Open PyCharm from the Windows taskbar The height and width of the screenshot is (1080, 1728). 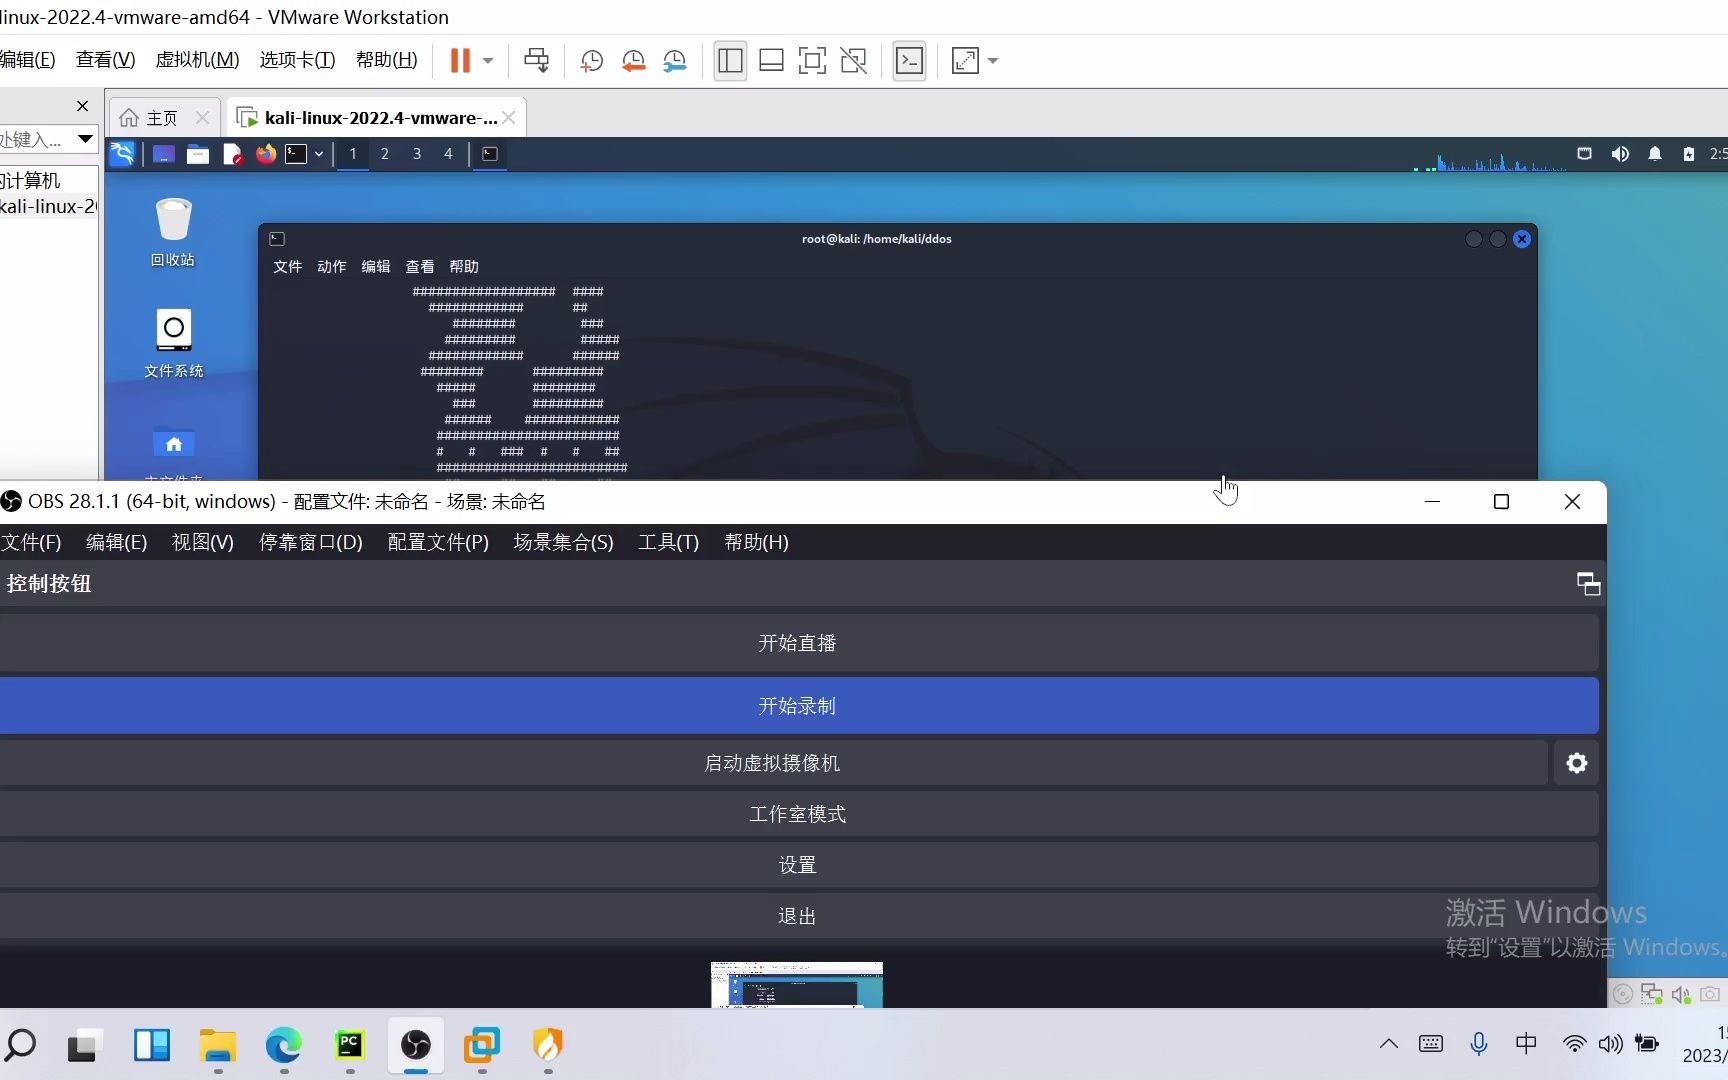click(x=349, y=1045)
